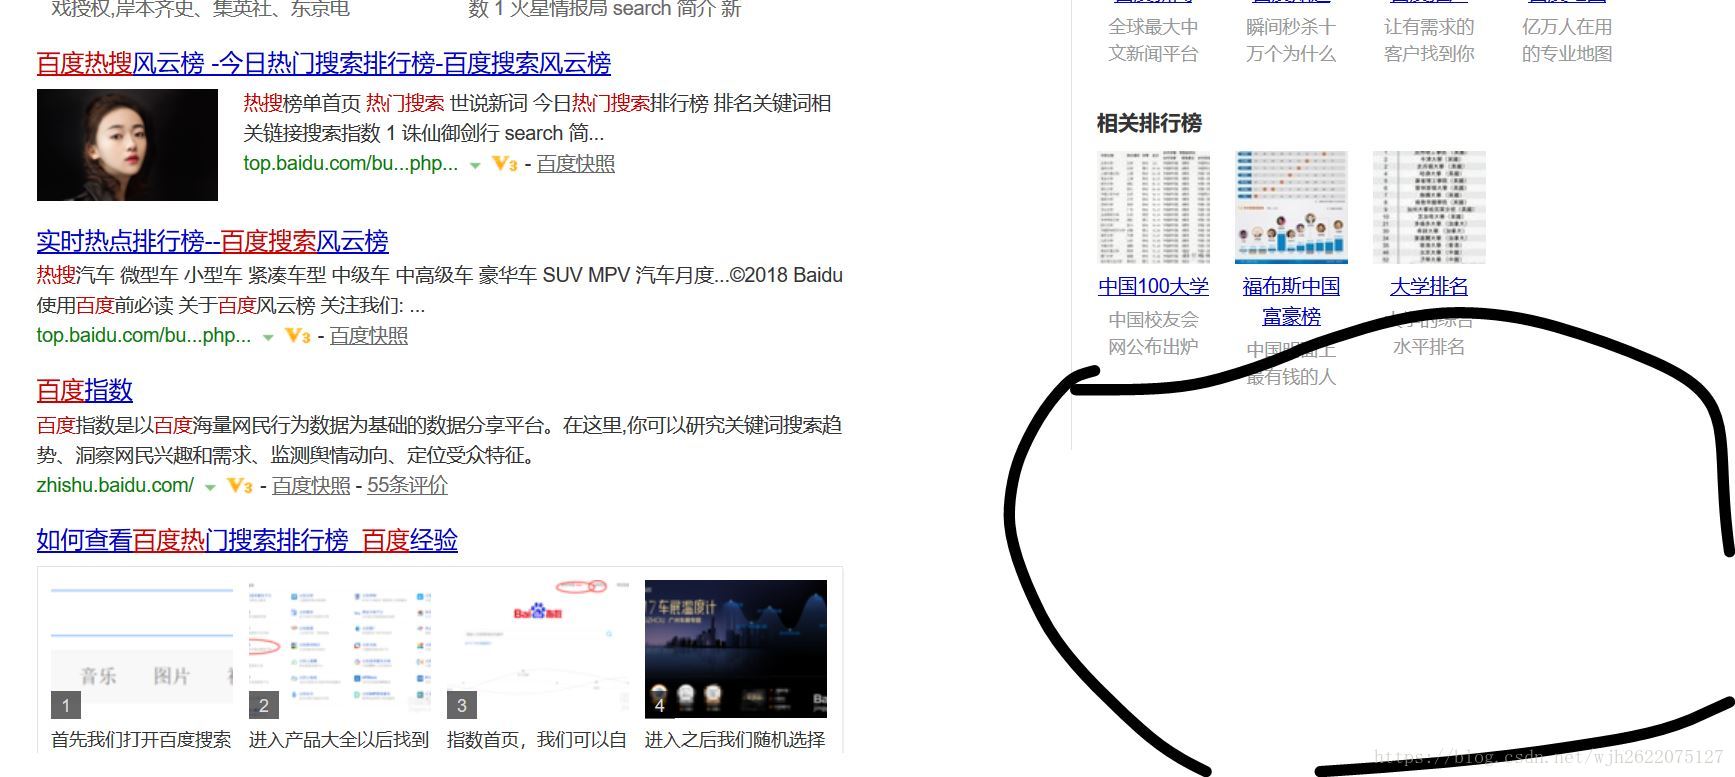View 55条评价 reviews link
Screen dimensions: 1735x777
coord(407,486)
